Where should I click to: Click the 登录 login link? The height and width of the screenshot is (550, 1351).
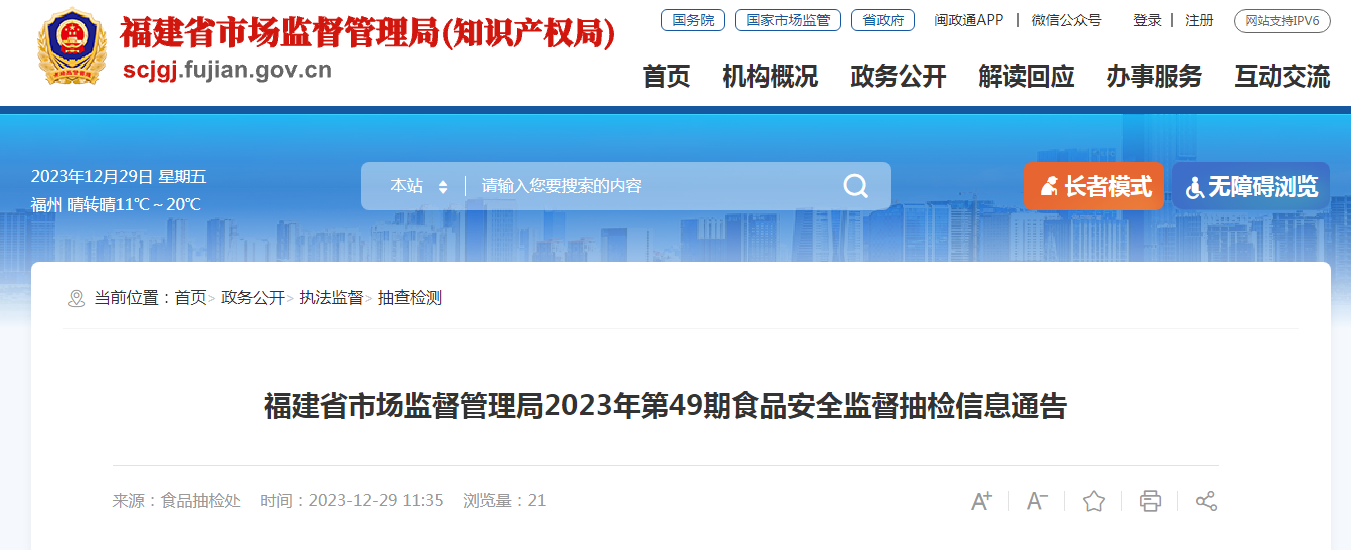(1147, 20)
